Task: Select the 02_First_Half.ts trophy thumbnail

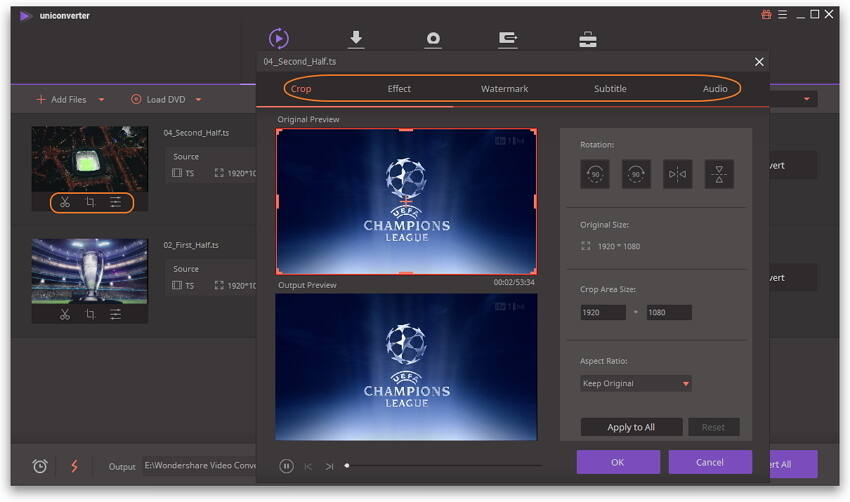Action: coord(90,271)
